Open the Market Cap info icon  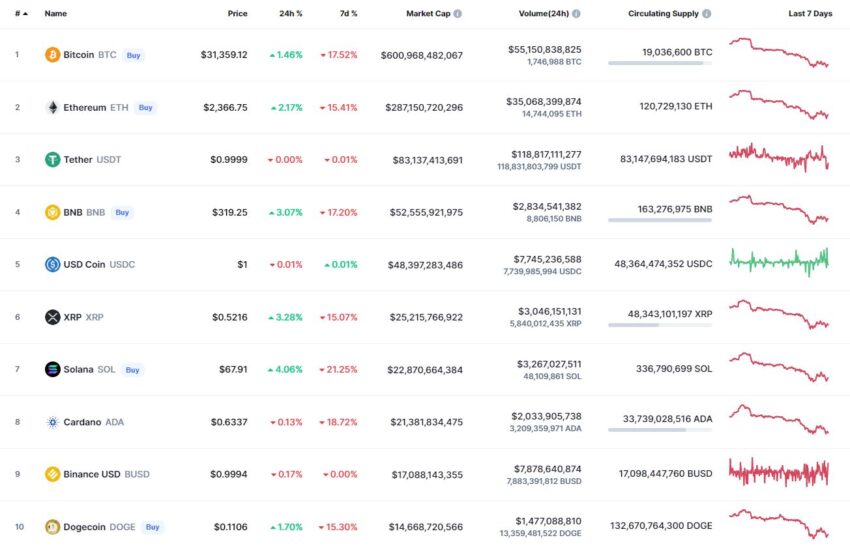tap(458, 14)
